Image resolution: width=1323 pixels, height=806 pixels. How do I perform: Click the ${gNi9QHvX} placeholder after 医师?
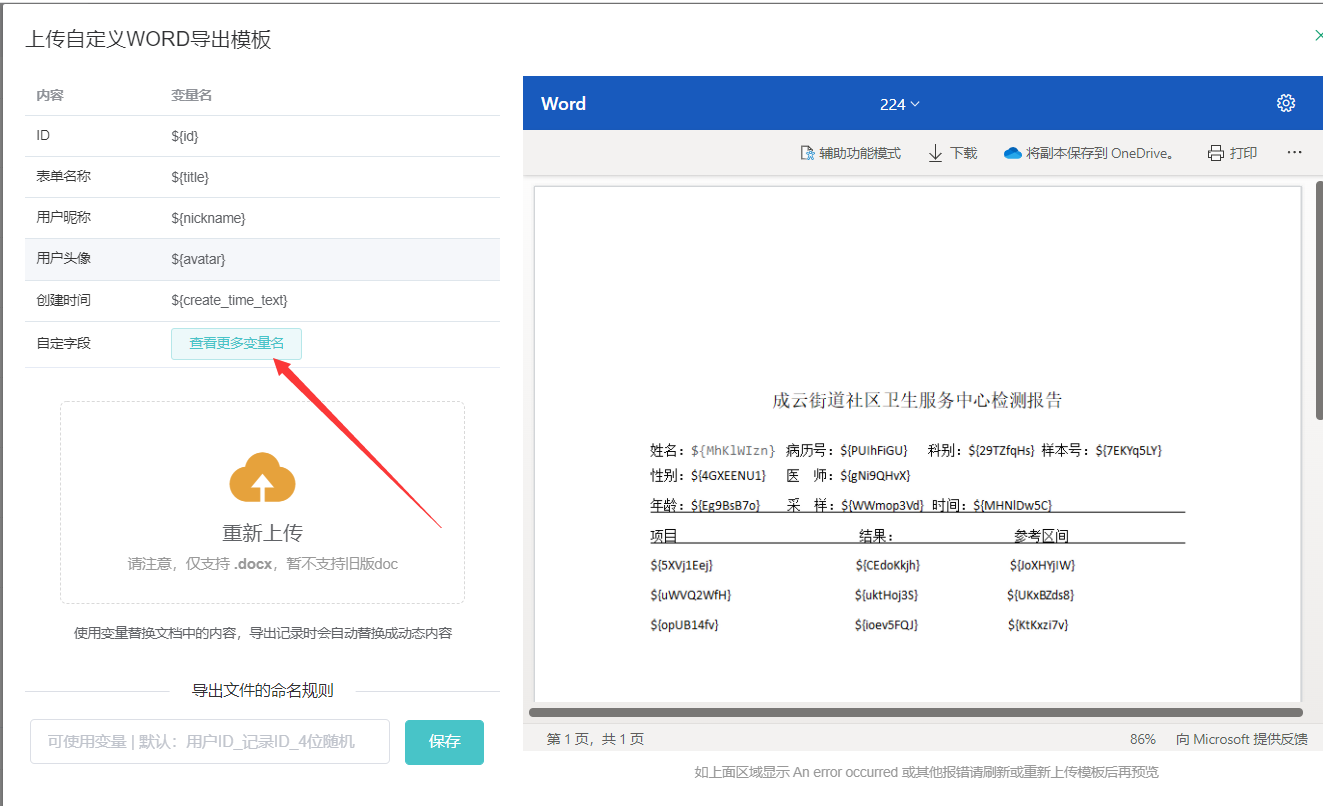click(875, 475)
